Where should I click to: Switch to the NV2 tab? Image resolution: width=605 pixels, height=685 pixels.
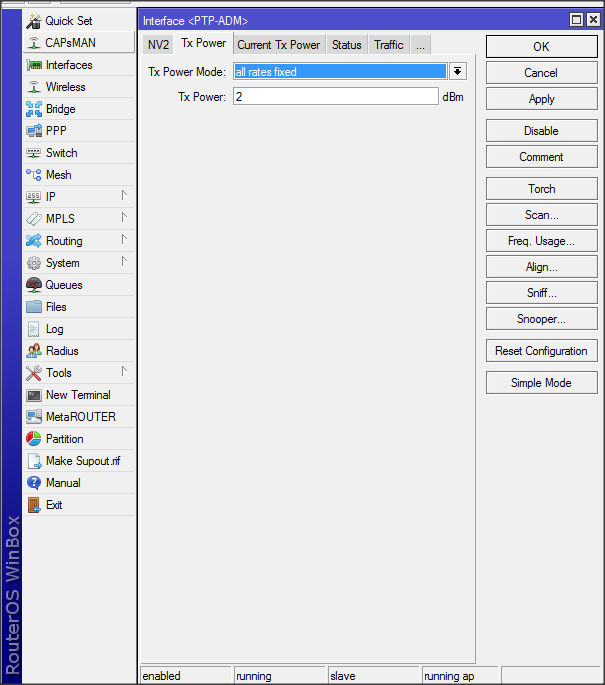pyautogui.click(x=158, y=45)
